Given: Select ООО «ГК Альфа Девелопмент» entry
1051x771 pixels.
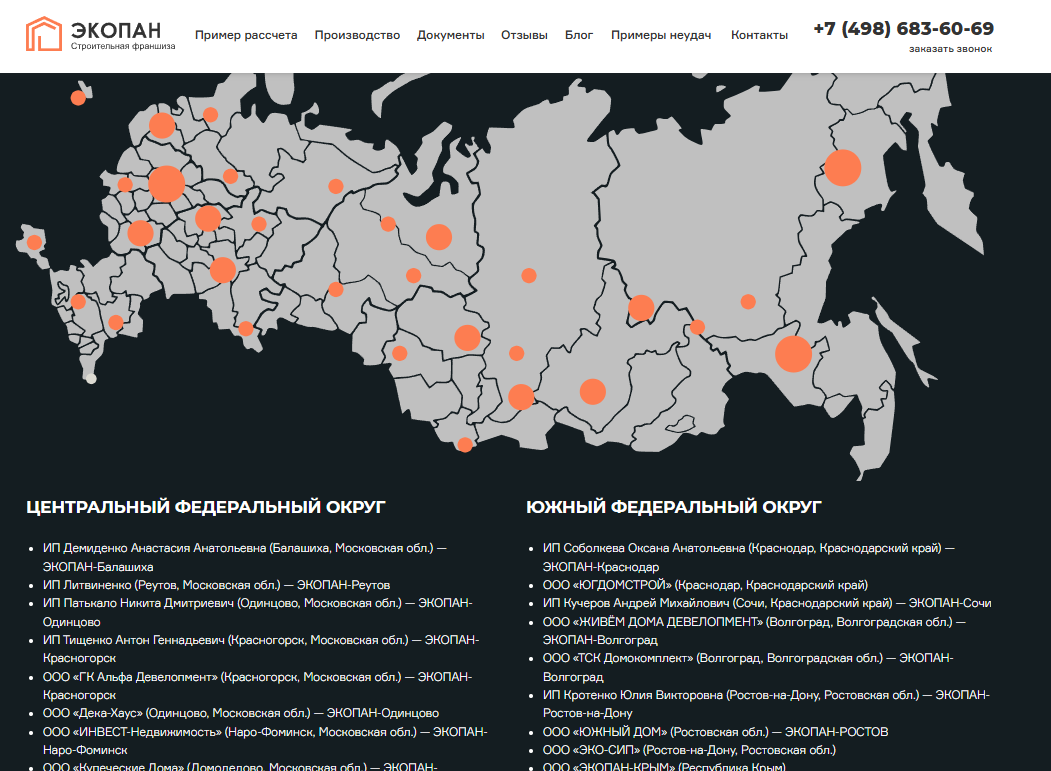Looking at the screenshot, I should (x=257, y=686).
